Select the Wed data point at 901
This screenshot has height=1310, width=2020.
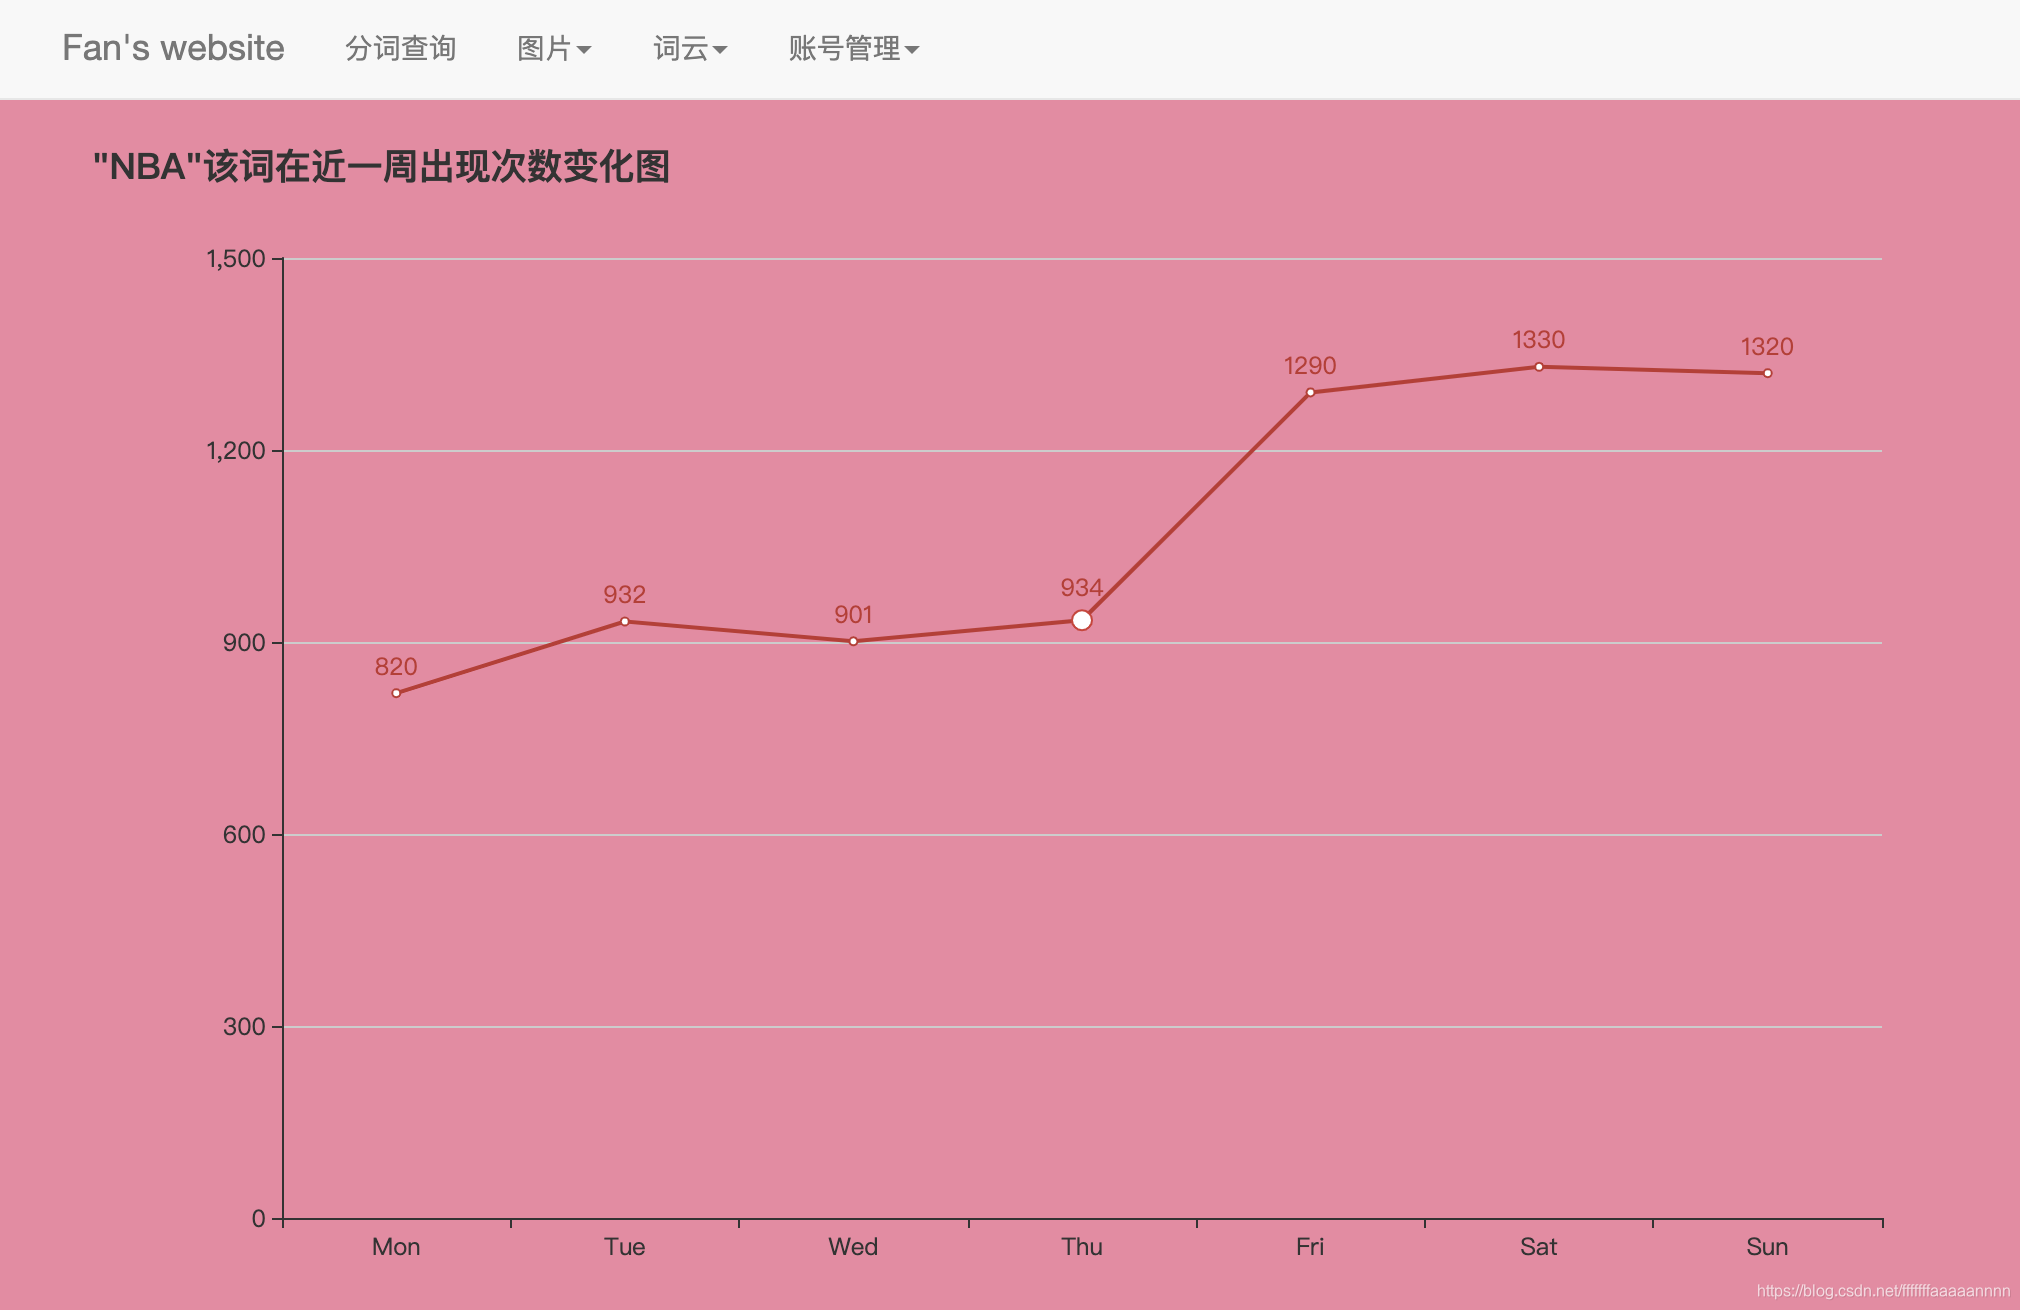coord(853,641)
